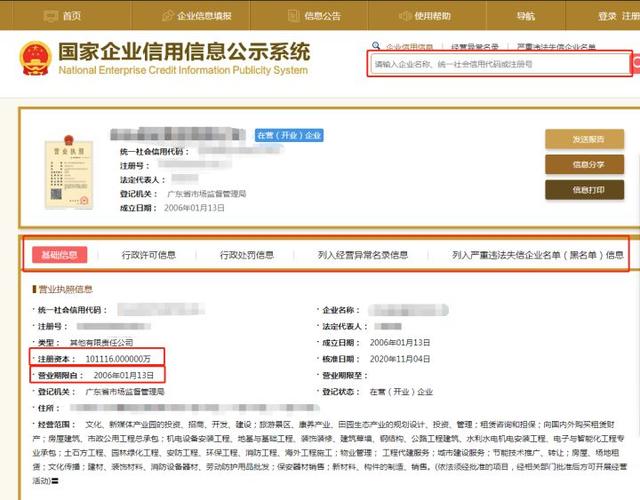Viewport: 640px width, 500px height.
Task: Click the 在营（开业）企业 status badge
Action: coord(289,136)
